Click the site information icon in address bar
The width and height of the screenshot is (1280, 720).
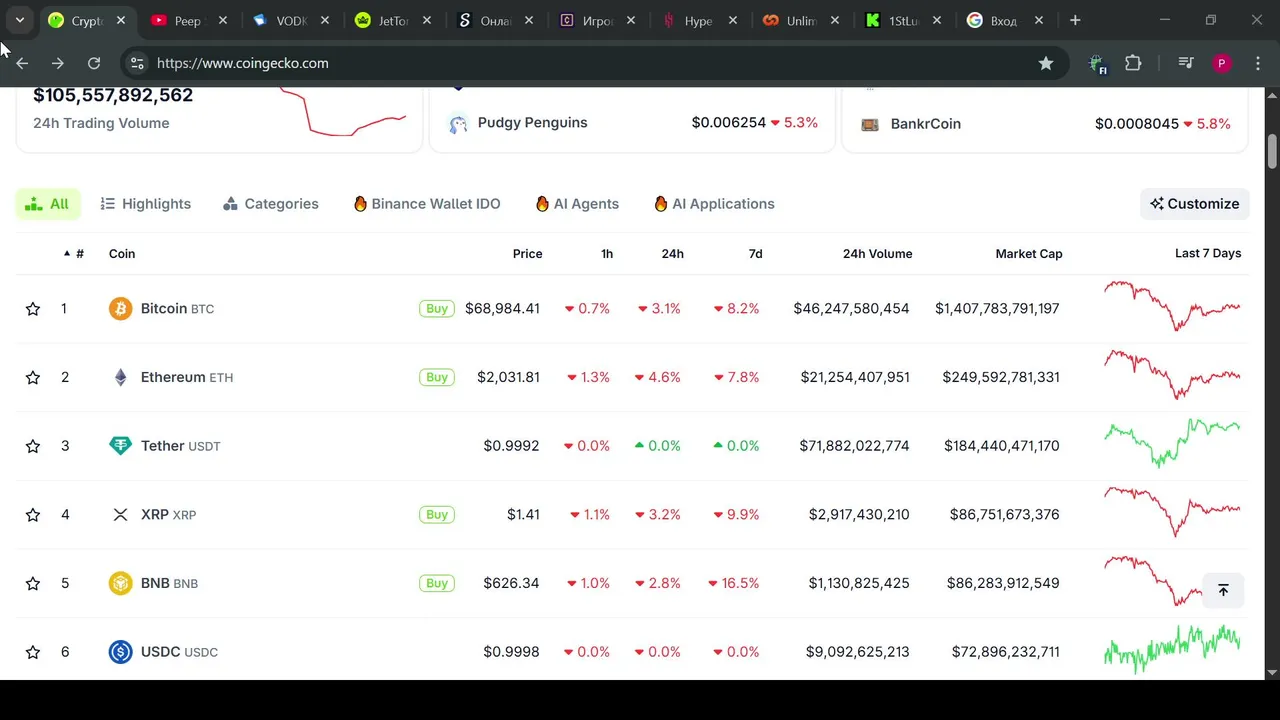click(138, 63)
